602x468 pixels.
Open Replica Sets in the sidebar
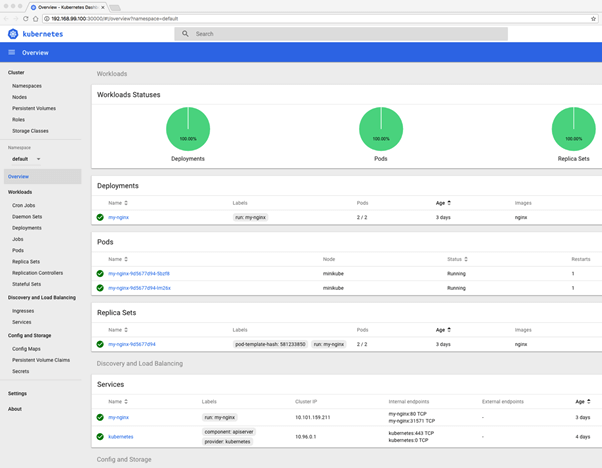tap(26, 261)
